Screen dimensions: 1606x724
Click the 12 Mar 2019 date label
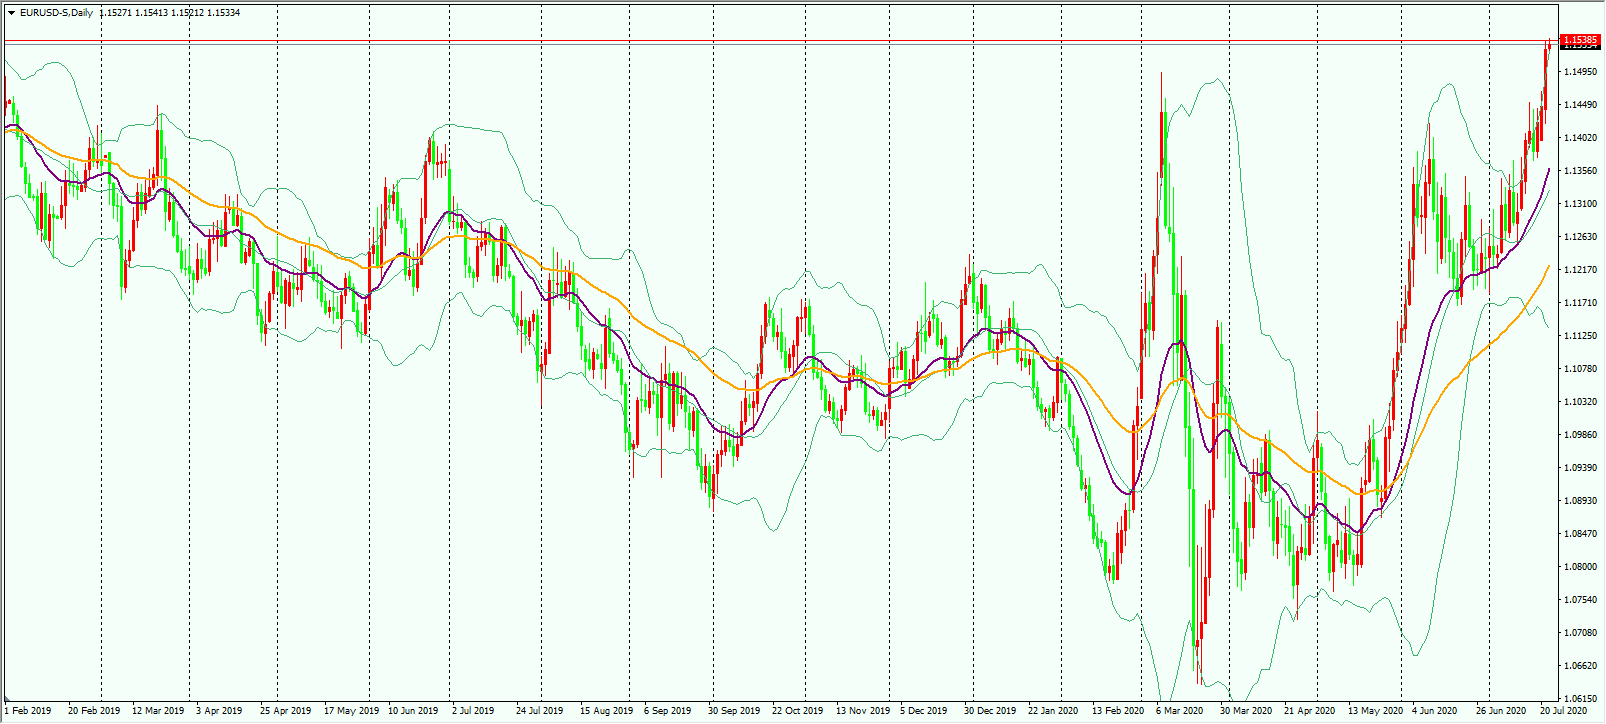pyautogui.click(x=159, y=711)
